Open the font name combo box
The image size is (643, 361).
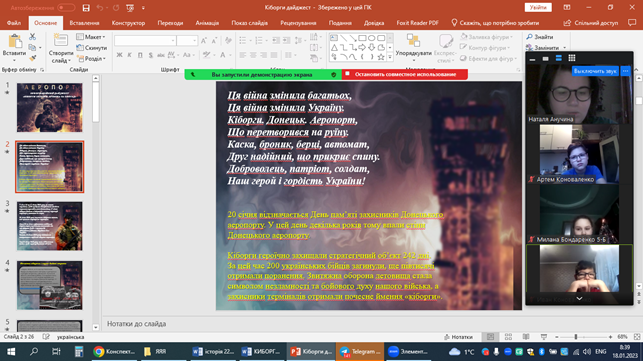(x=145, y=40)
